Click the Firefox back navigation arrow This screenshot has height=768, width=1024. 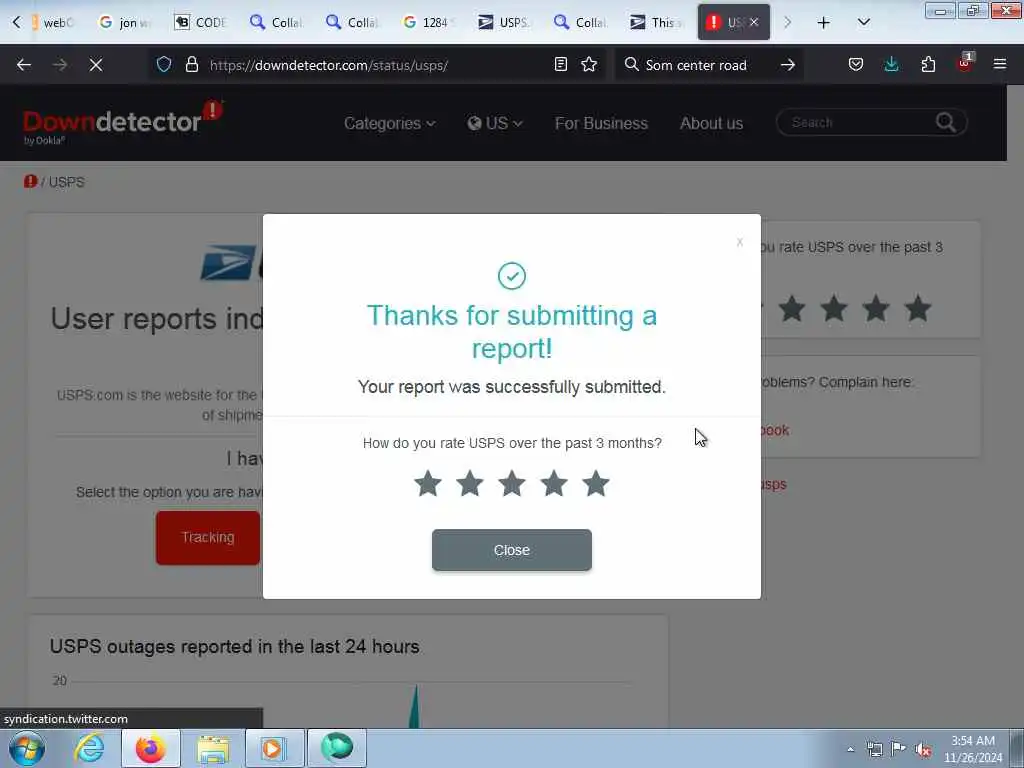click(24, 65)
